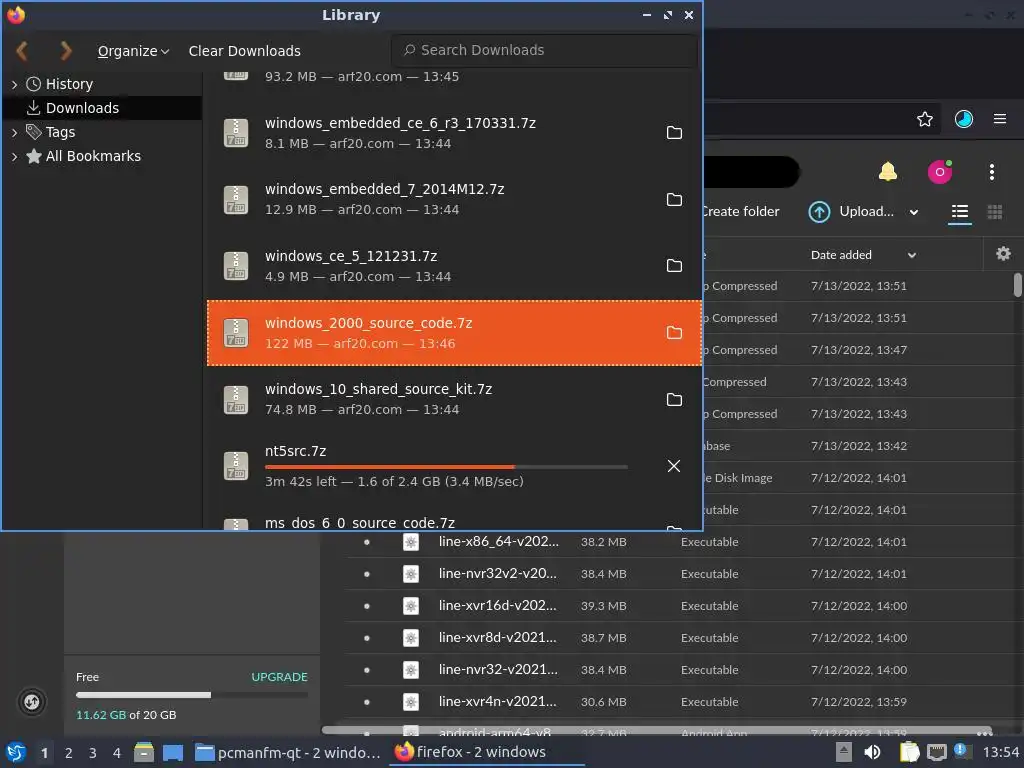
Task: Select Downloads in the Library sidebar
Action: pos(103,108)
